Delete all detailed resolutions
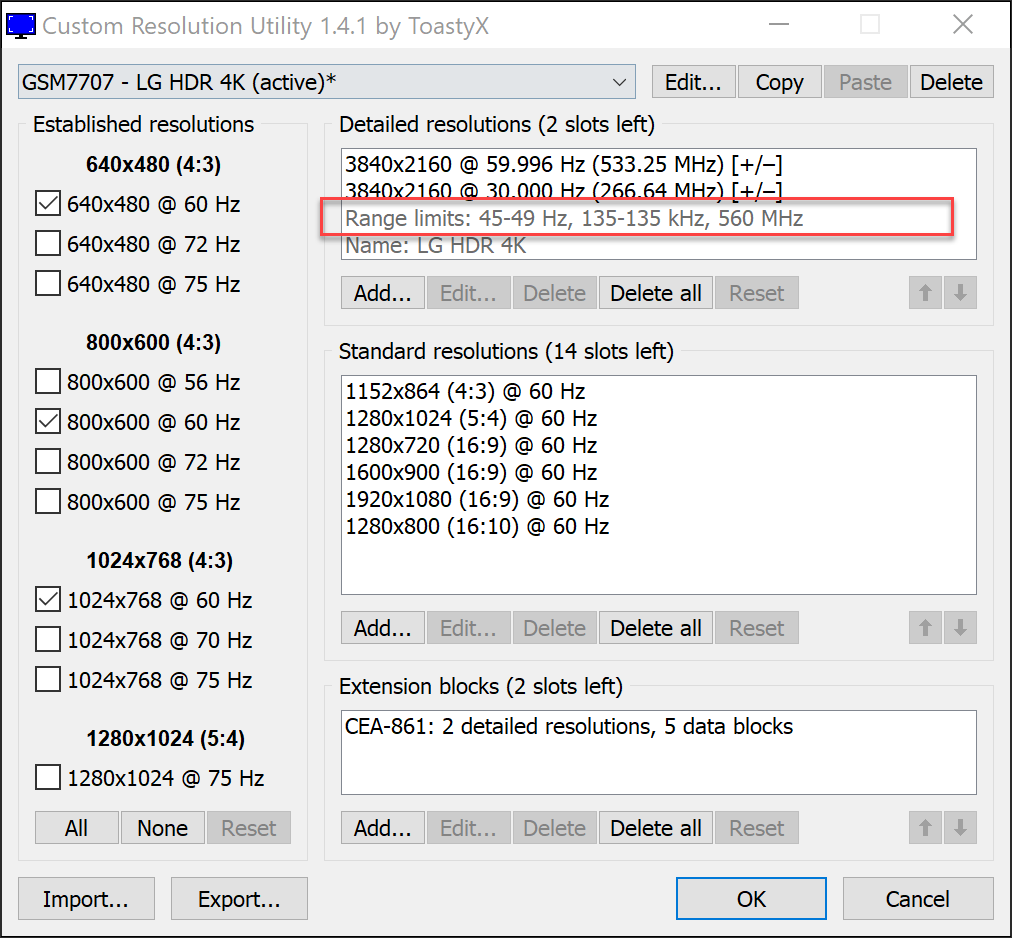1012x938 pixels. click(656, 294)
